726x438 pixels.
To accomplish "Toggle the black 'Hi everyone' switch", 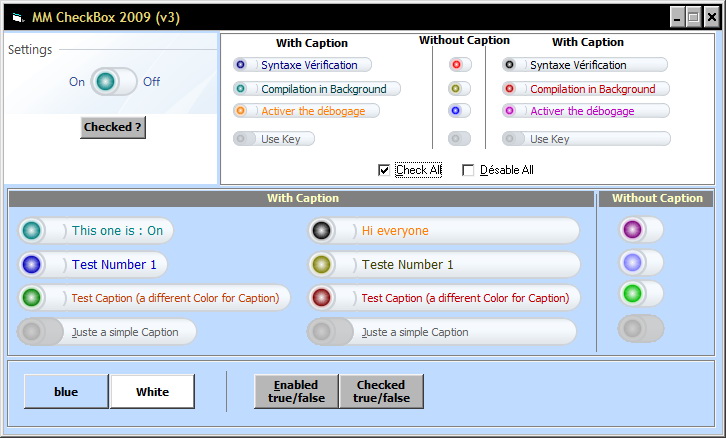I will [322, 231].
